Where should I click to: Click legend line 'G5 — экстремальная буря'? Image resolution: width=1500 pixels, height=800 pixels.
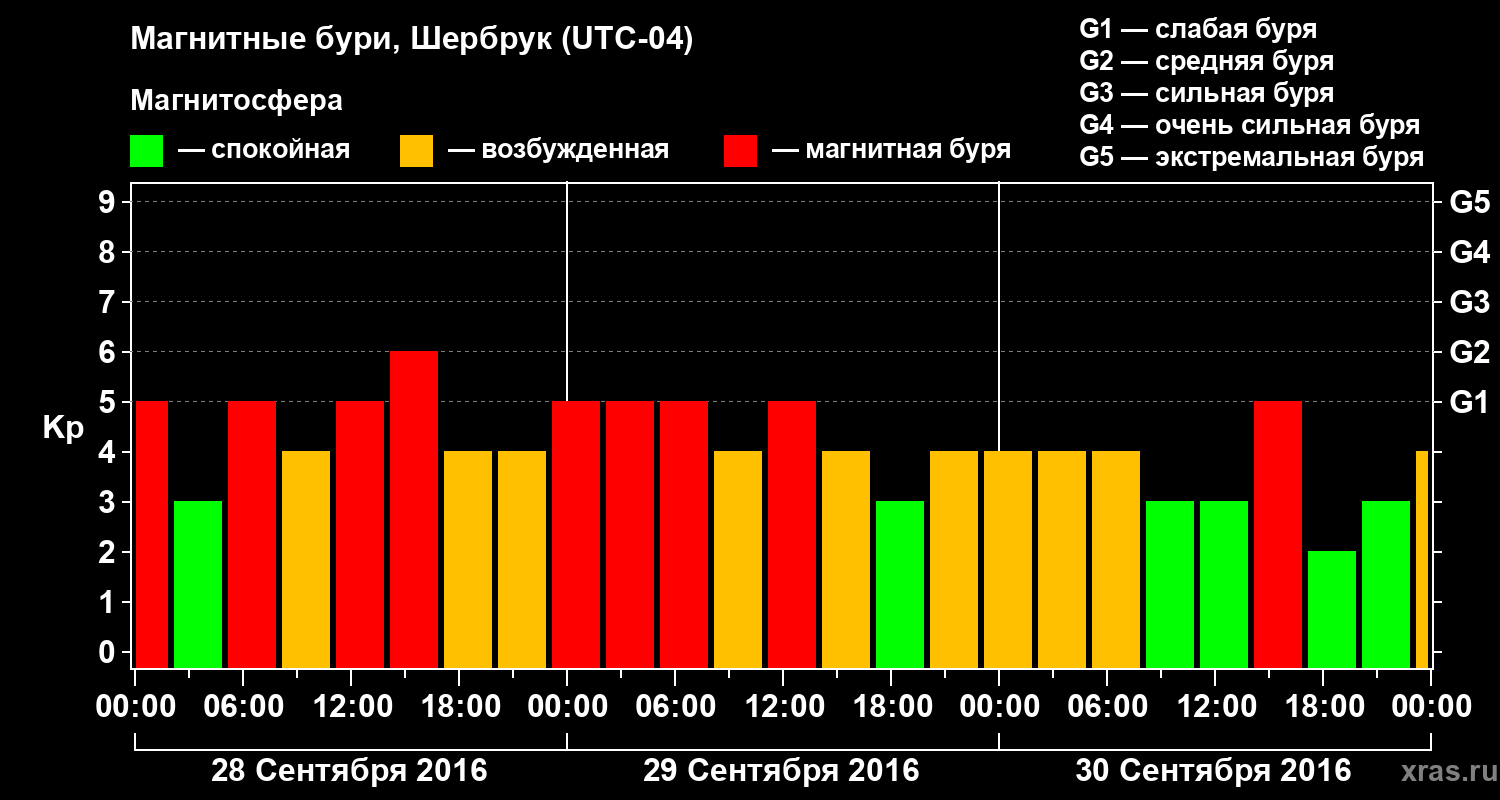[1252, 157]
